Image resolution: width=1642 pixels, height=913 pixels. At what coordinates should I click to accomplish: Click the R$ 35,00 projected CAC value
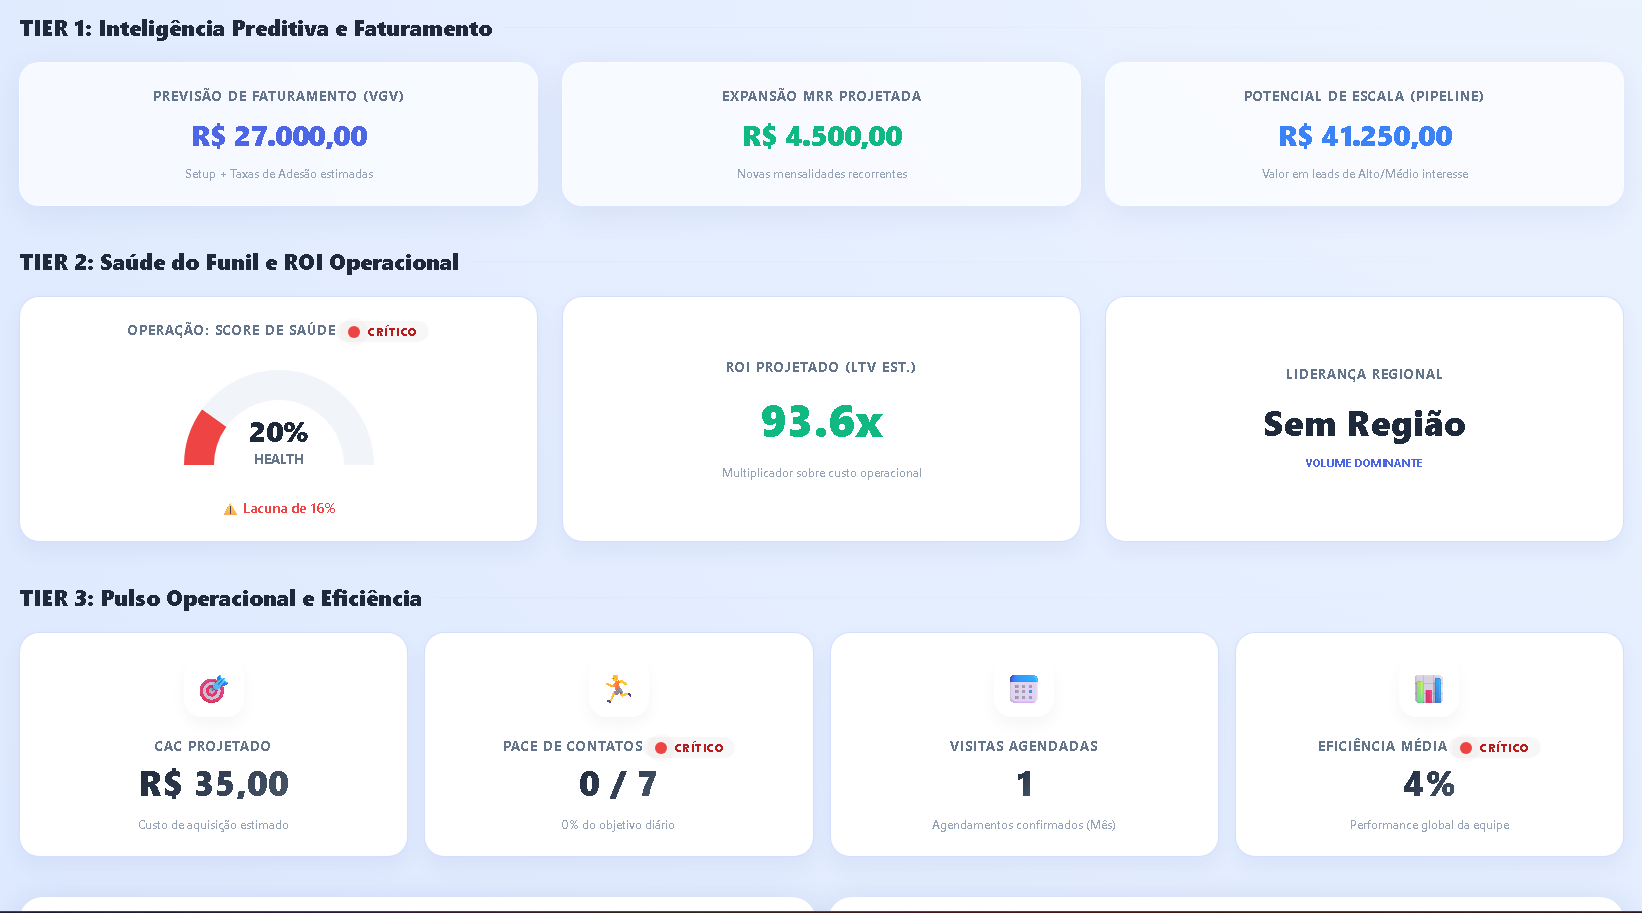point(214,784)
